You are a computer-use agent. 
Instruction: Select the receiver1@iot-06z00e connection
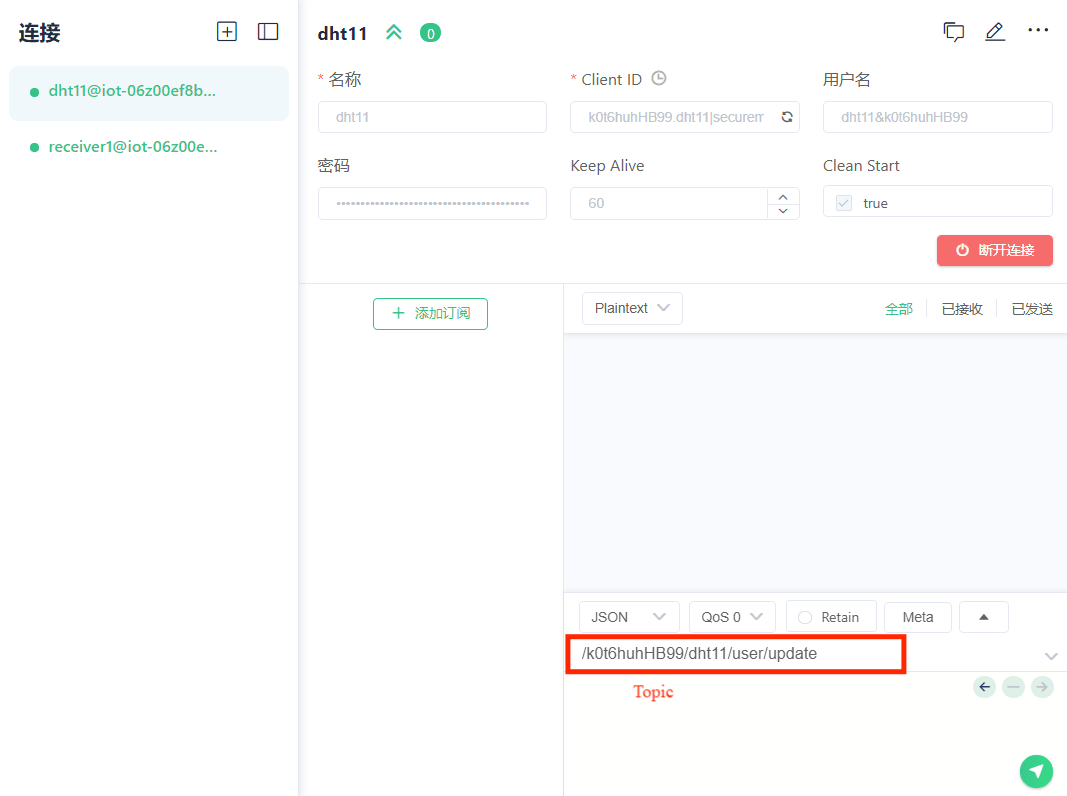(149, 147)
